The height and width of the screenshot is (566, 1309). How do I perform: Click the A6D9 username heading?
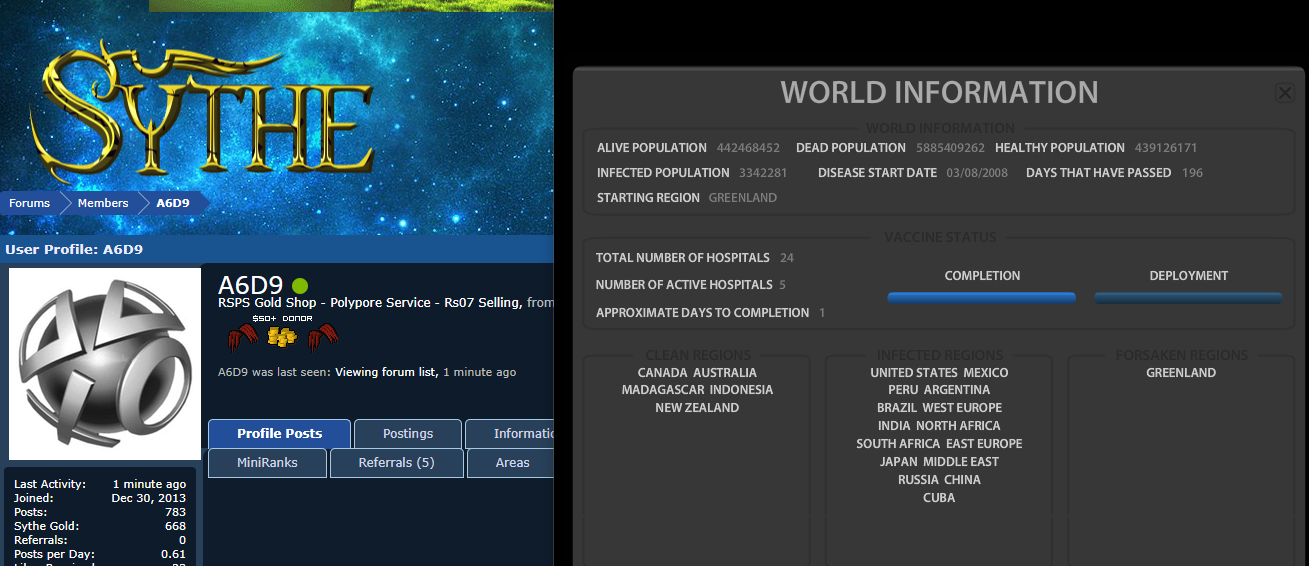[x=250, y=285]
